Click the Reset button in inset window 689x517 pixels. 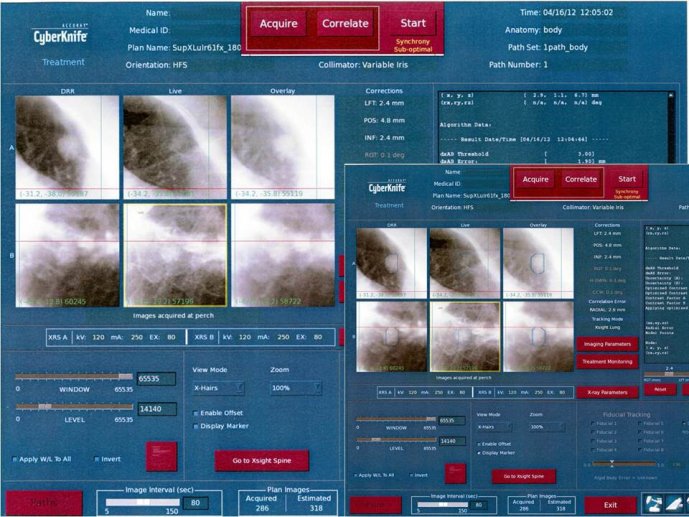coord(660,389)
